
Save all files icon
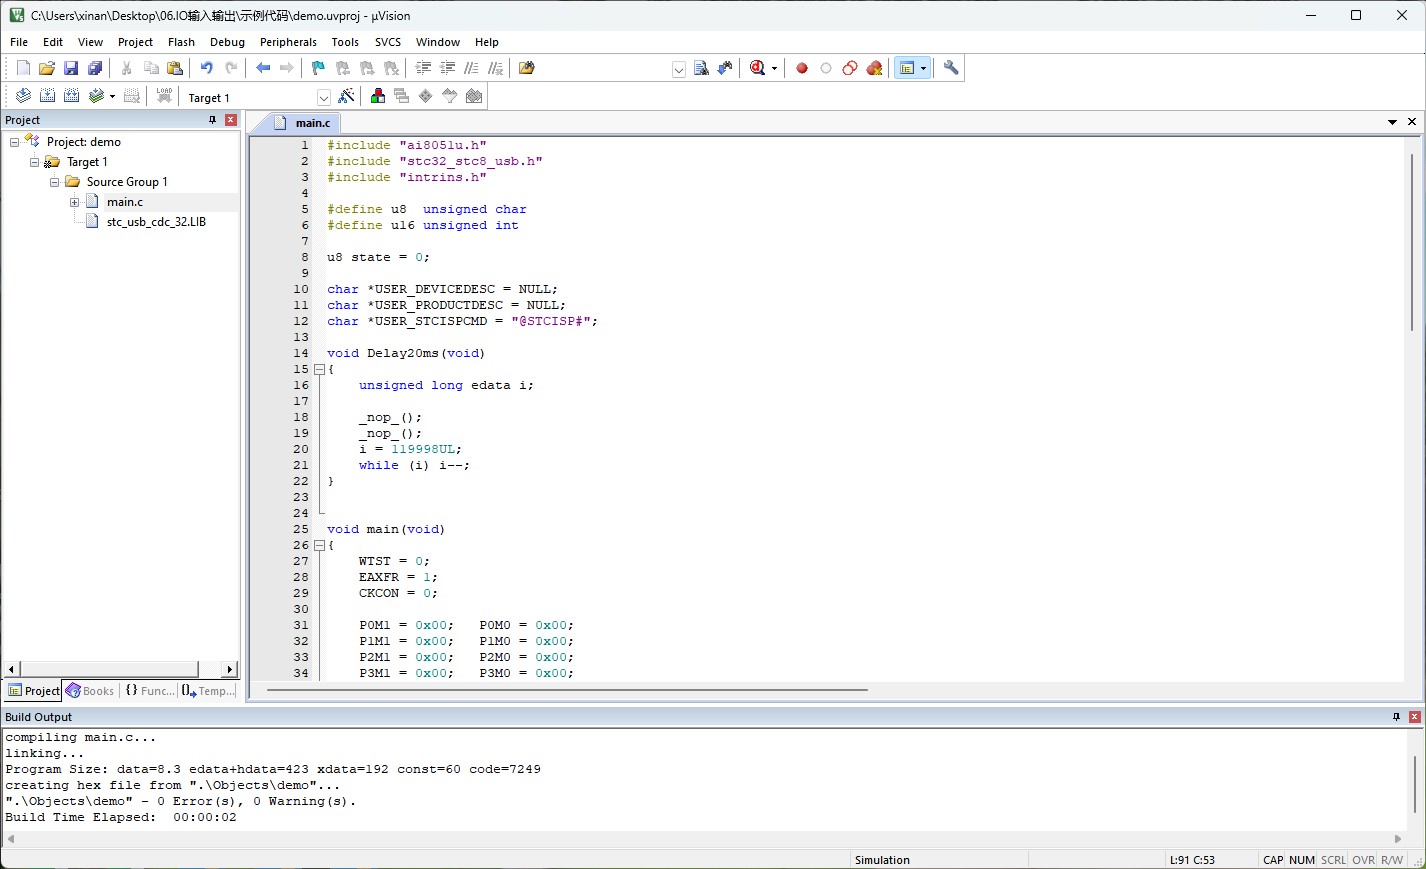tap(95, 68)
